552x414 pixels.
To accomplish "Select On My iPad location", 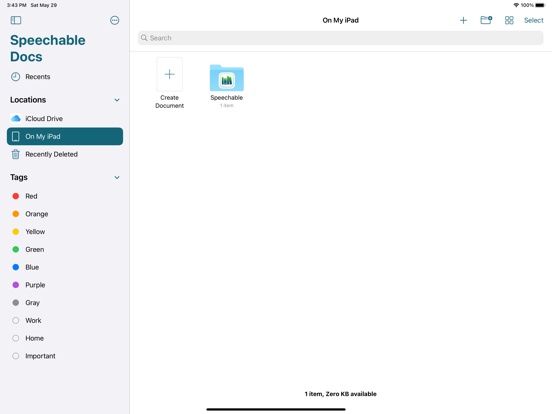I will tap(65, 136).
